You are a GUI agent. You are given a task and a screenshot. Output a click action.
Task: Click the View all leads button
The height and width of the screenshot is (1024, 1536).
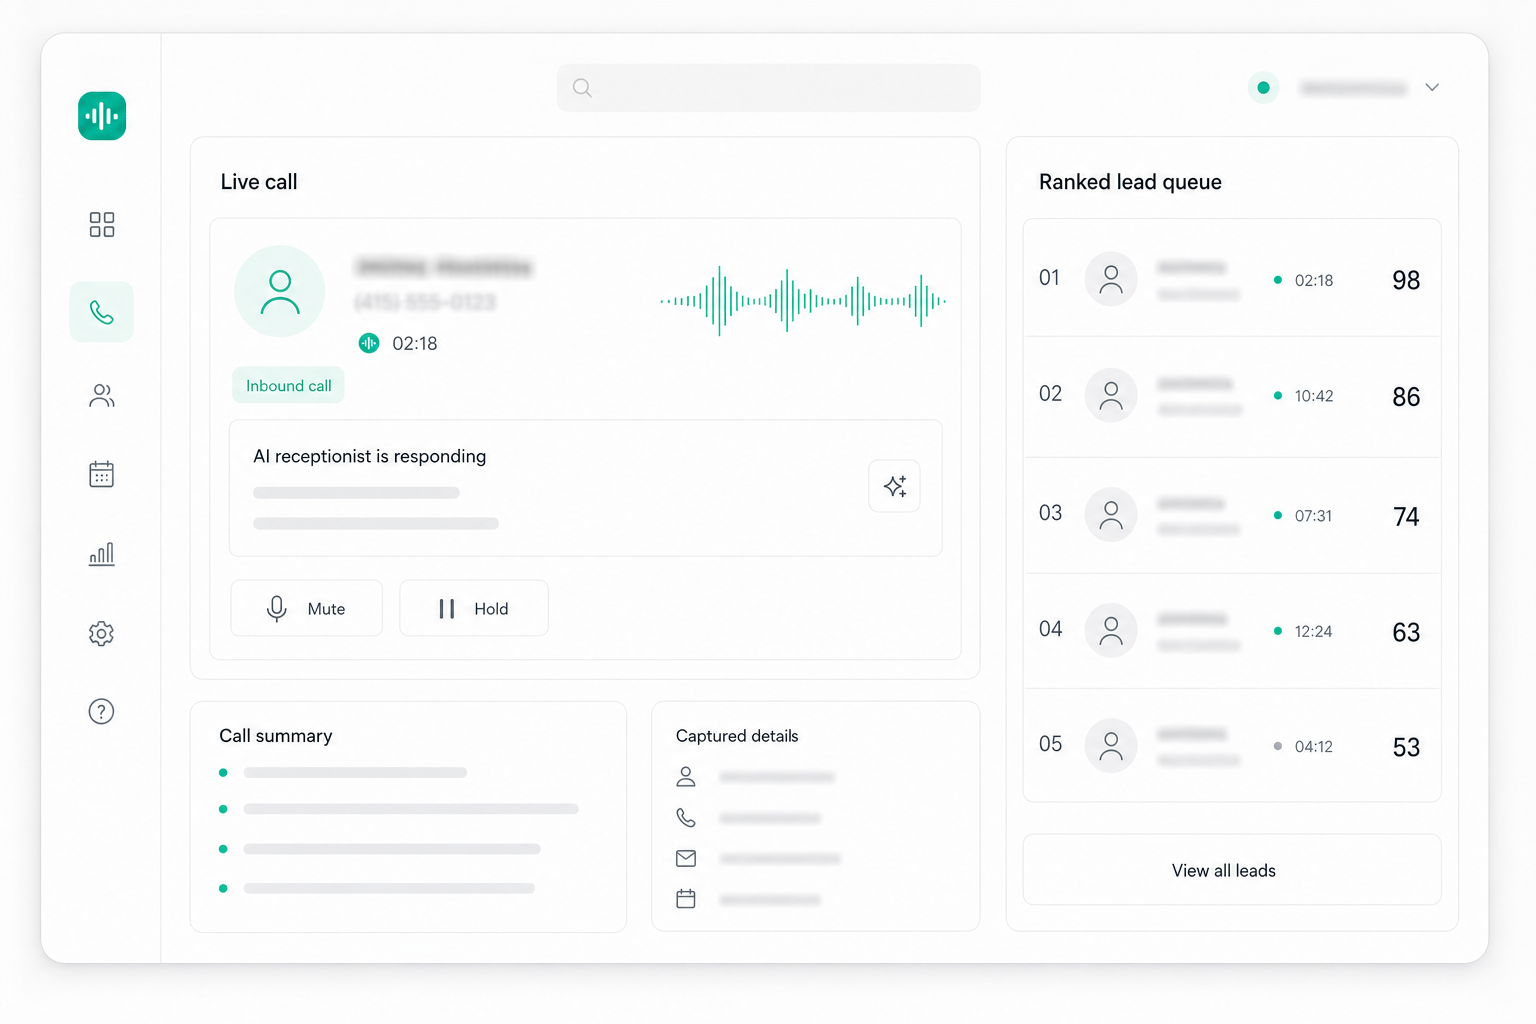(x=1232, y=870)
